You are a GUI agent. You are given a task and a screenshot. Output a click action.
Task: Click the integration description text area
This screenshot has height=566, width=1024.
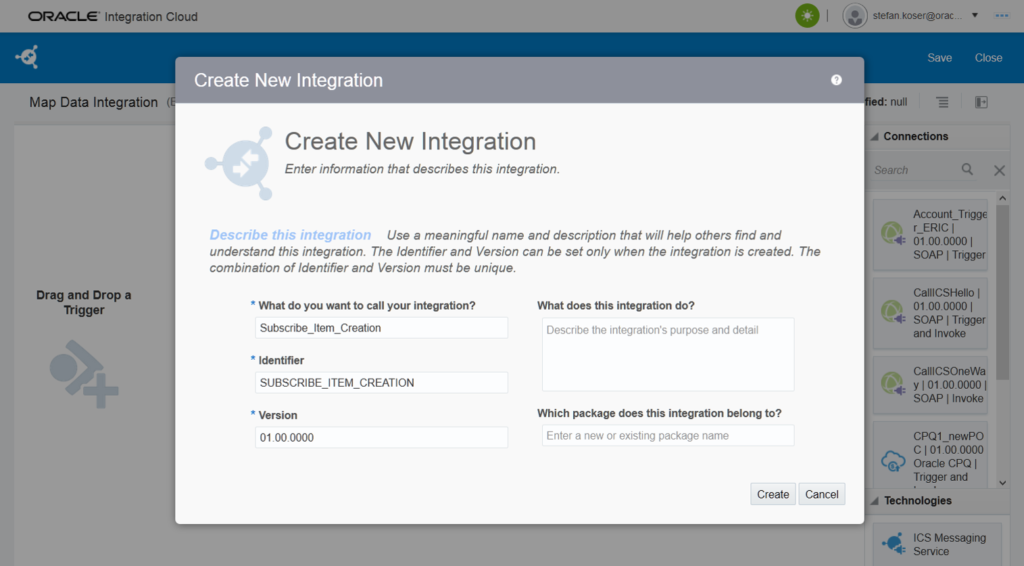click(668, 354)
